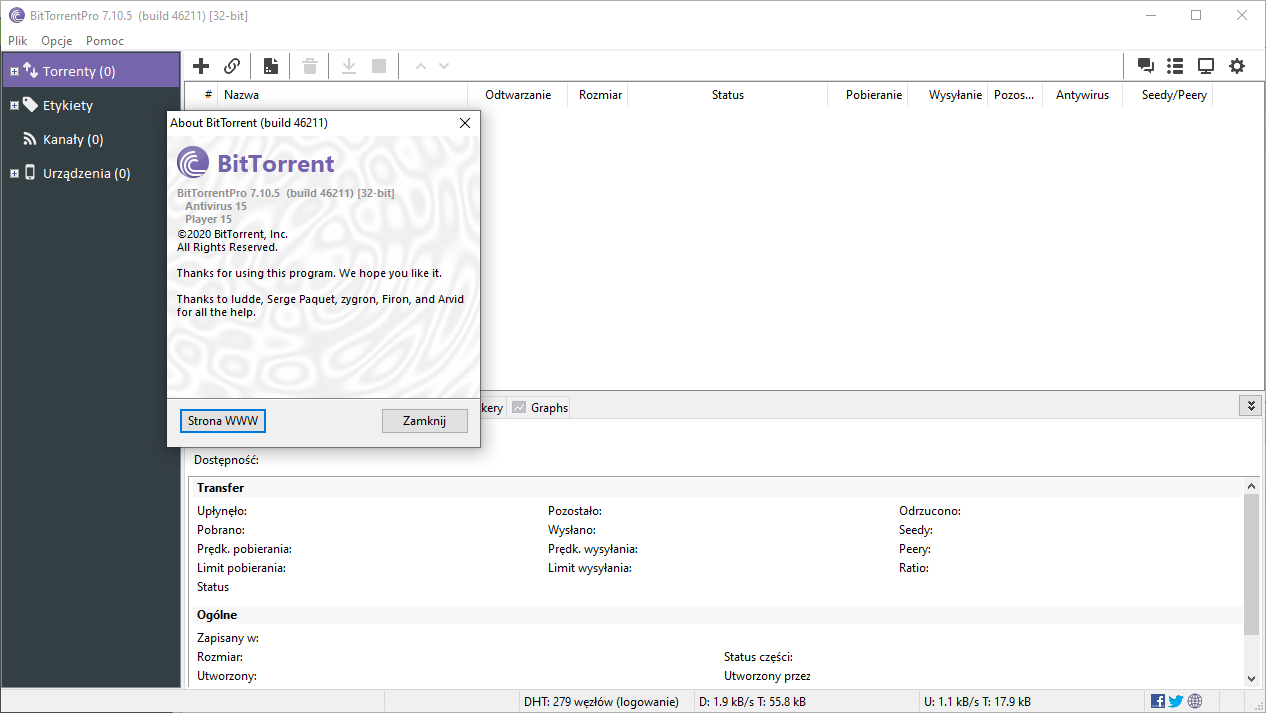
Task: Sort by the Nazwa column header
Action: [x=343, y=95]
